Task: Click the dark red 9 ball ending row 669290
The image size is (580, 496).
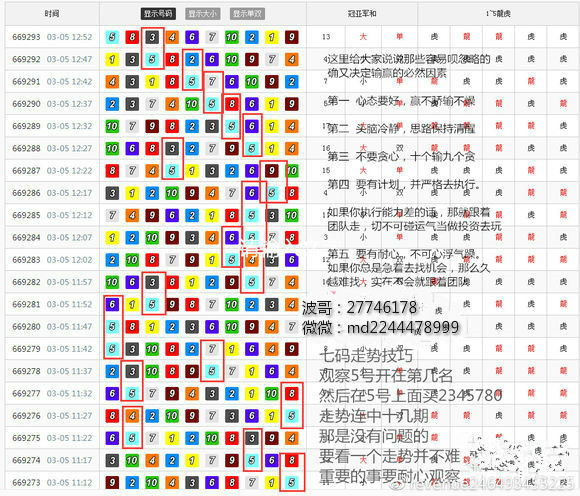Action: tap(291, 104)
